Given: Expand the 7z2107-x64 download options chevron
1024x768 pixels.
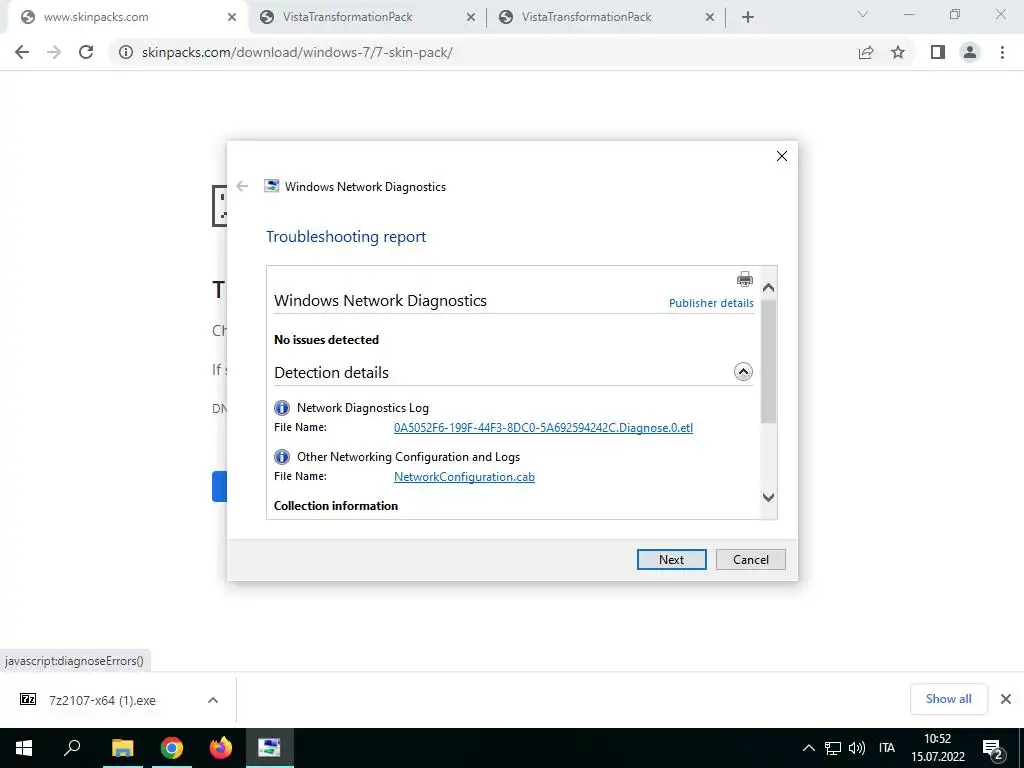Looking at the screenshot, I should [213, 700].
